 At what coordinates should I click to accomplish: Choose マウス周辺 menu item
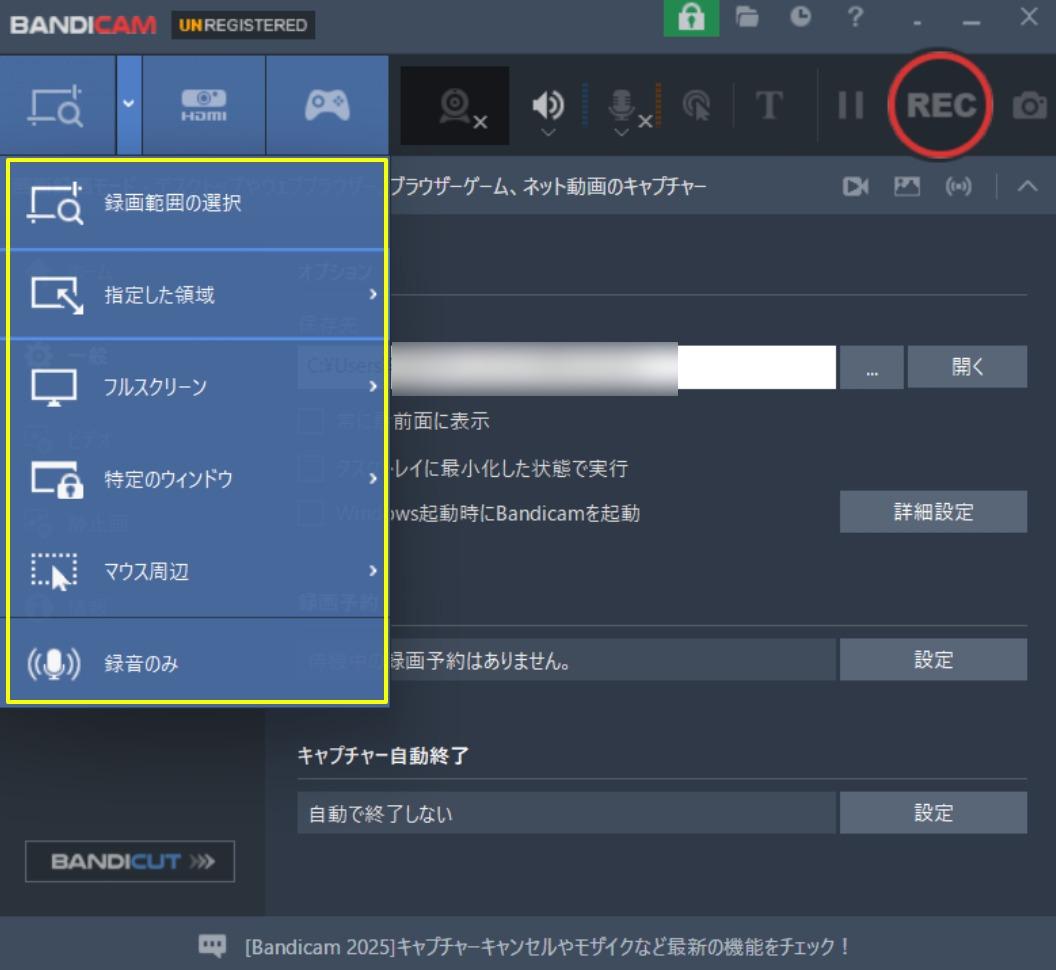(x=197, y=571)
